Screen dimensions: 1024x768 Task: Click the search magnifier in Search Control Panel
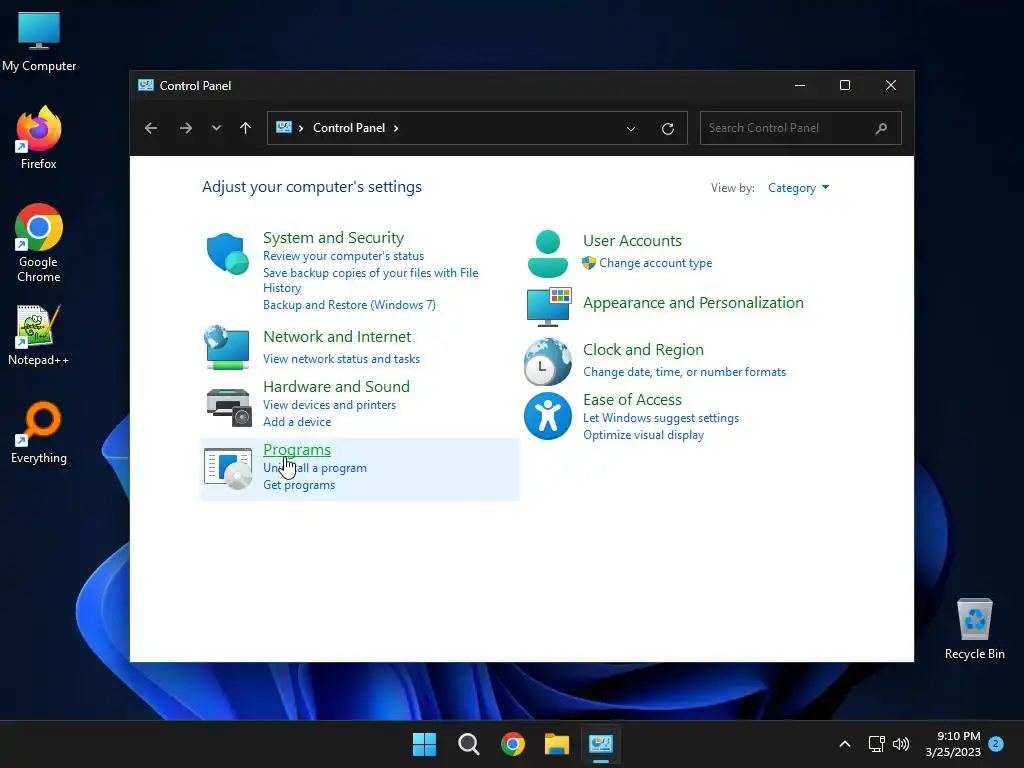tap(881, 128)
